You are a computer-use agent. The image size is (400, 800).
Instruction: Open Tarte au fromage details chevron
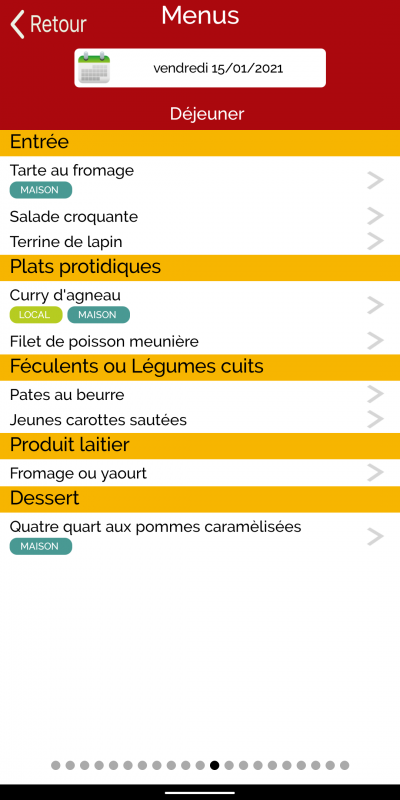[376, 180]
